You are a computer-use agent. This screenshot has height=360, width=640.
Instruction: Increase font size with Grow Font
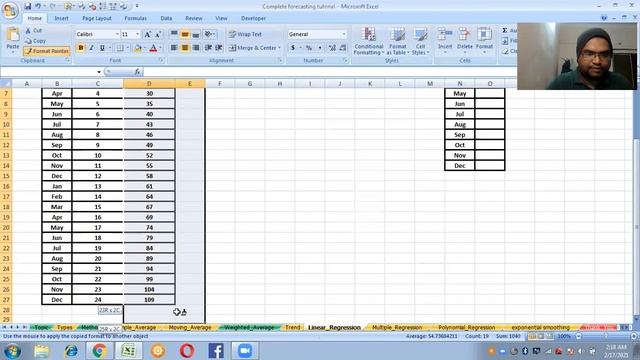pos(148,34)
